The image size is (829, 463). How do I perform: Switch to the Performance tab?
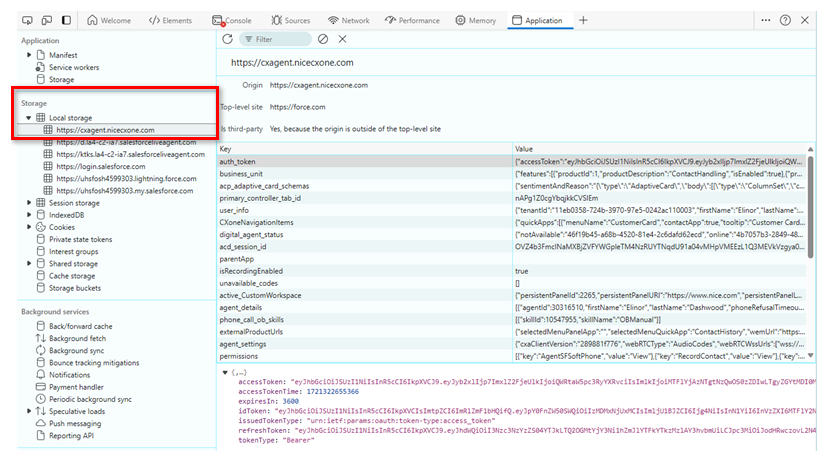(412, 20)
